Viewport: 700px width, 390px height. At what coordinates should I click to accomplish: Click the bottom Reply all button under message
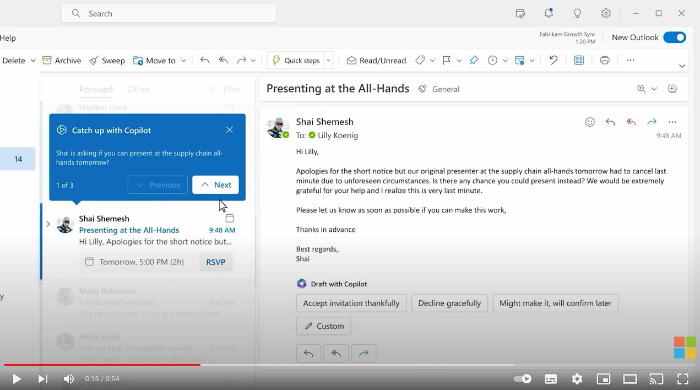tap(336, 353)
